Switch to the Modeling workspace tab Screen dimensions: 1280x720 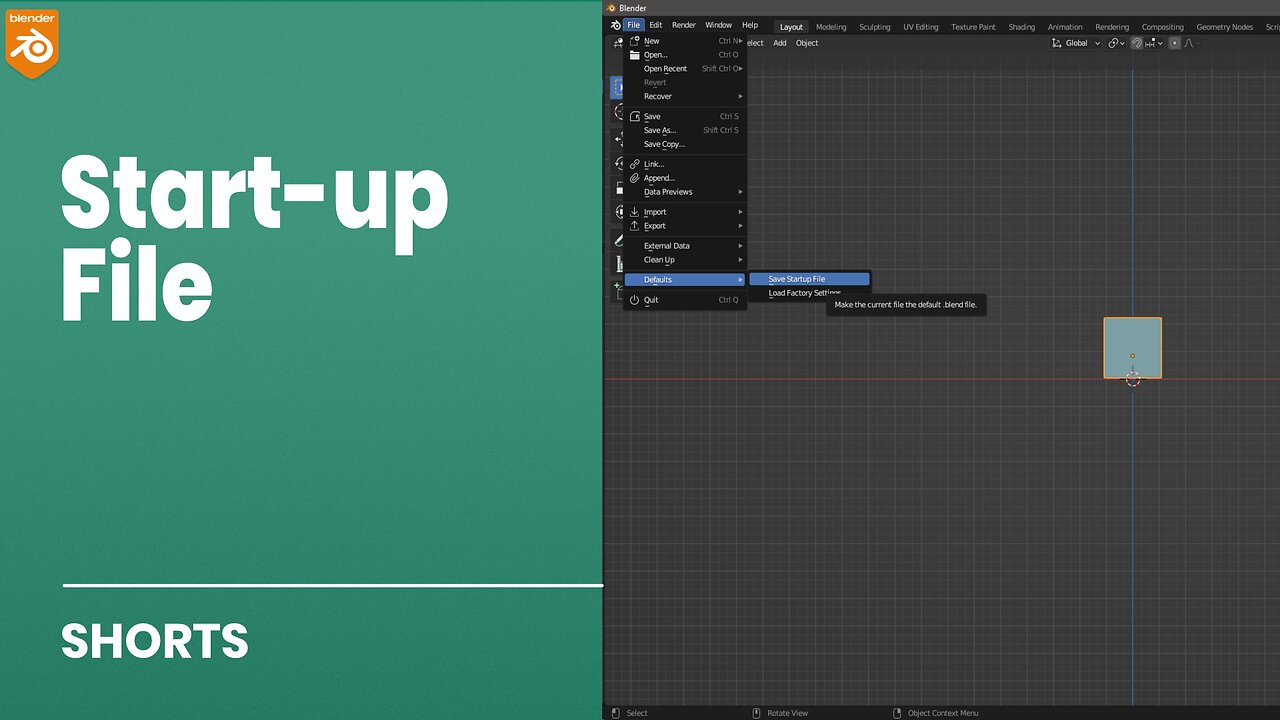pos(831,27)
